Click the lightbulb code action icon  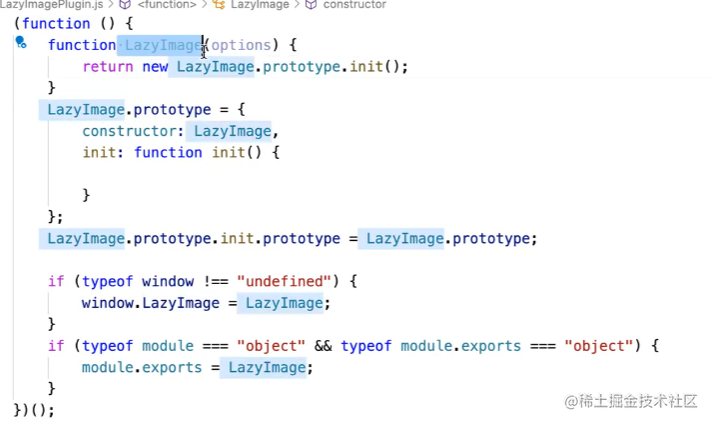pyautogui.click(x=21, y=43)
